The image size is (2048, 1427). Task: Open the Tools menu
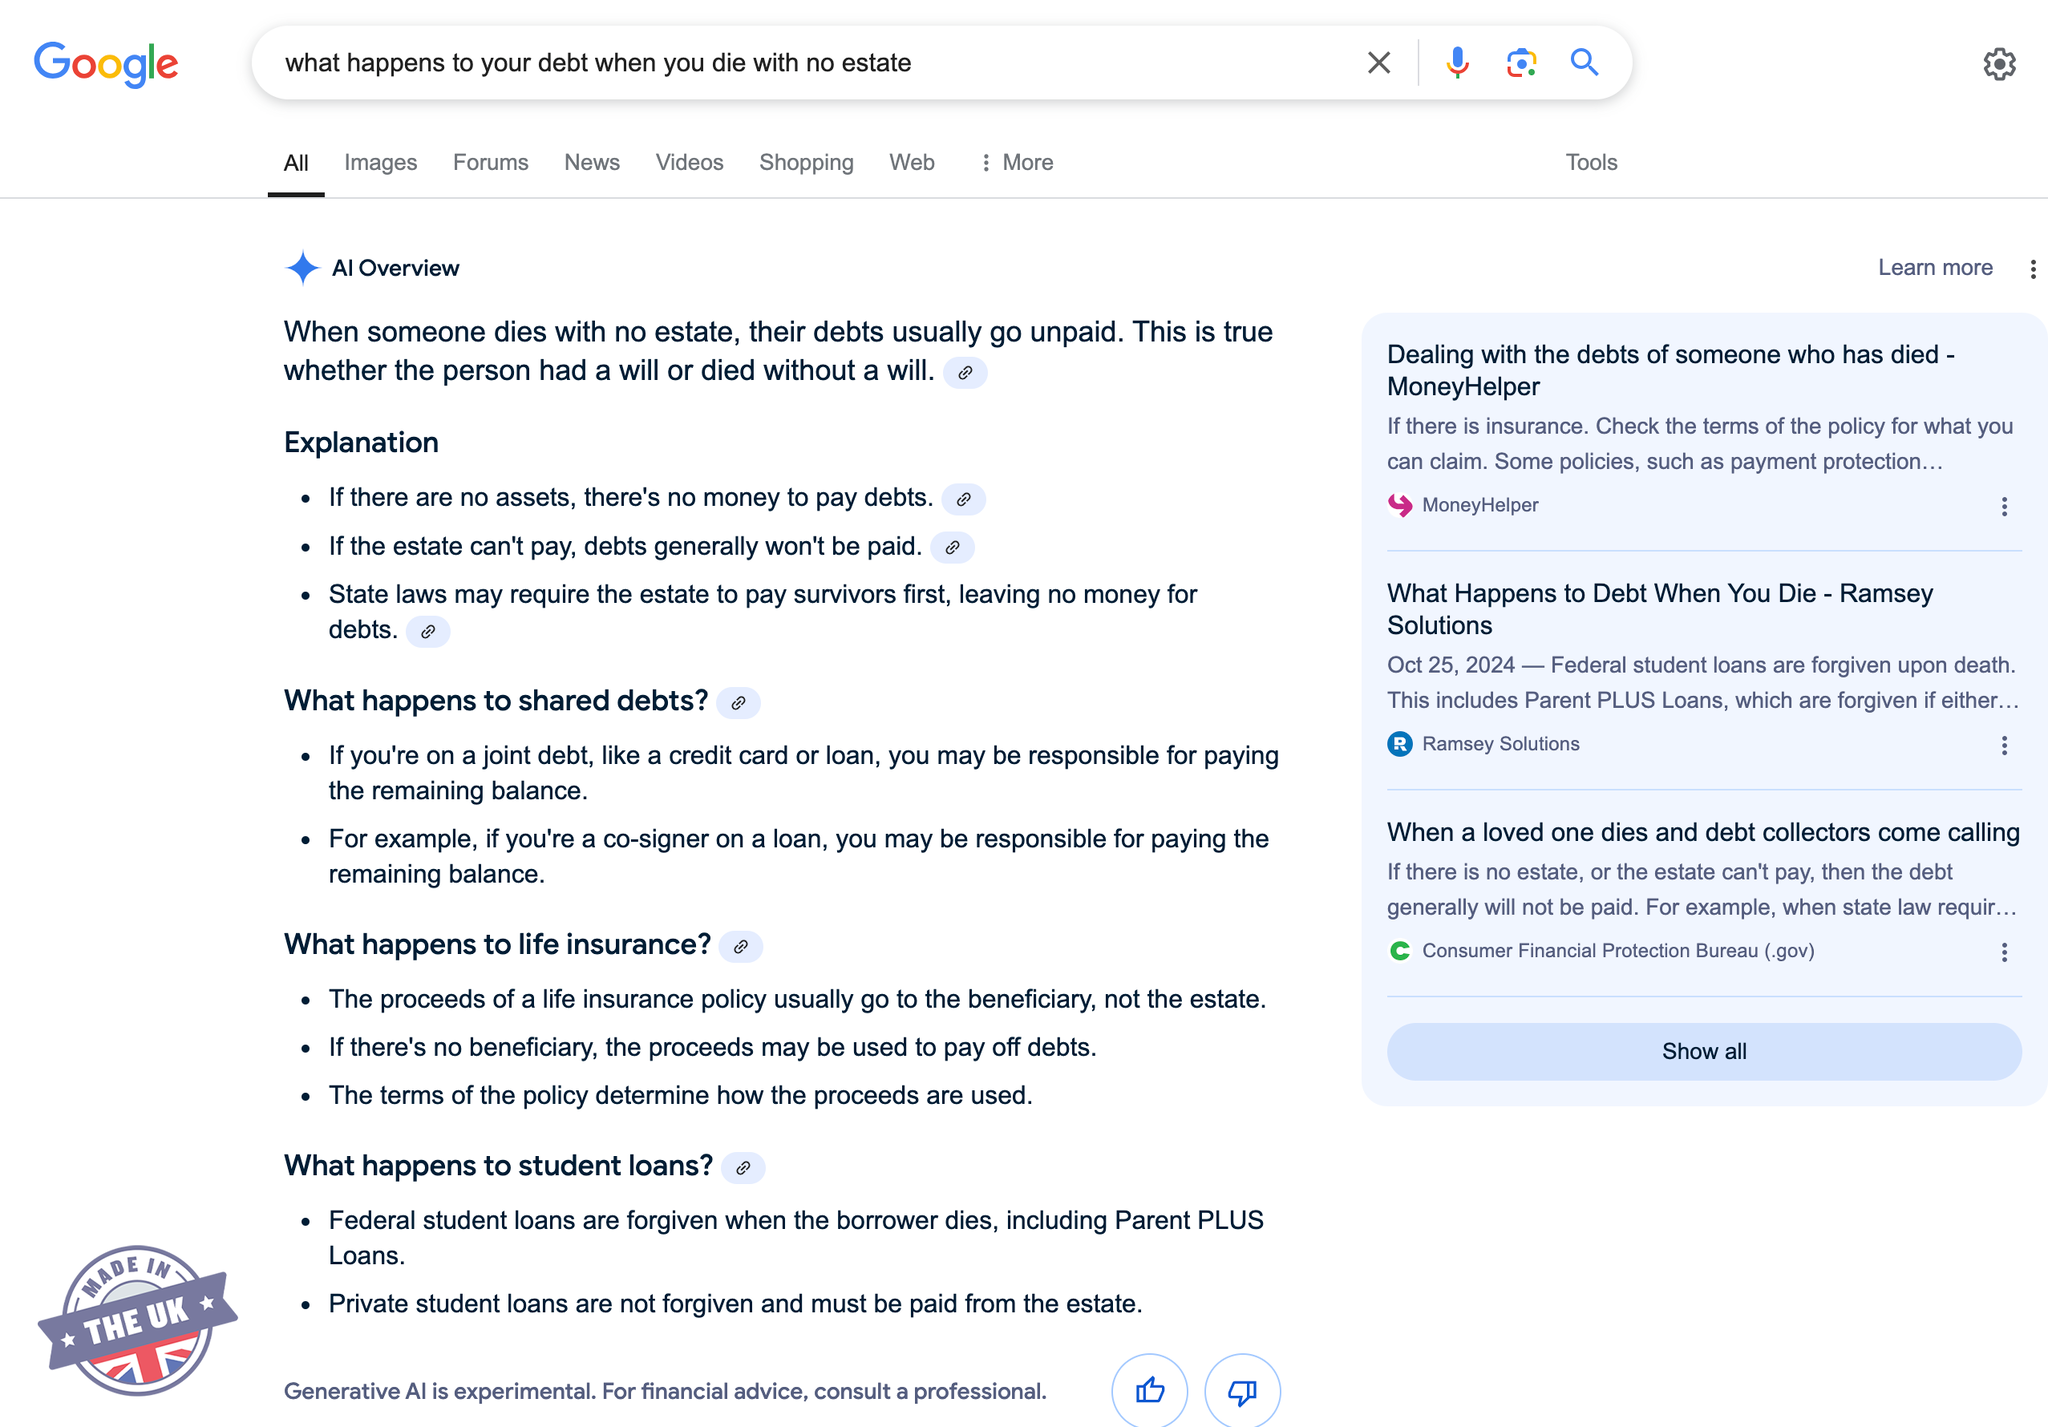pyautogui.click(x=1590, y=162)
